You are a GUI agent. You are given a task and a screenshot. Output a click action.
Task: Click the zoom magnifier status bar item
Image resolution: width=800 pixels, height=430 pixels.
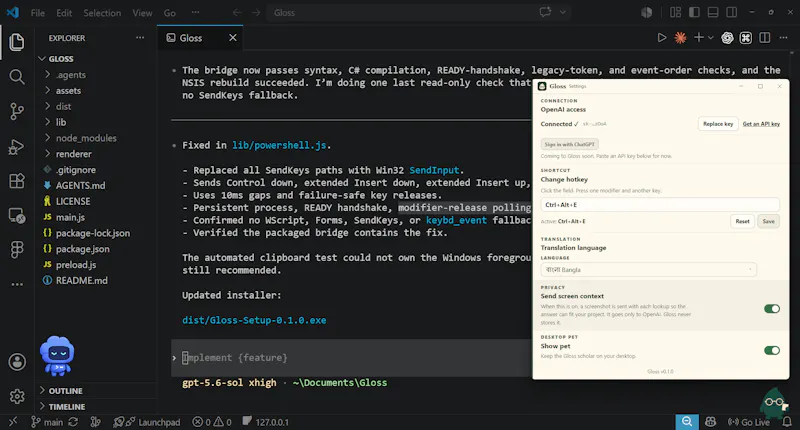687,422
